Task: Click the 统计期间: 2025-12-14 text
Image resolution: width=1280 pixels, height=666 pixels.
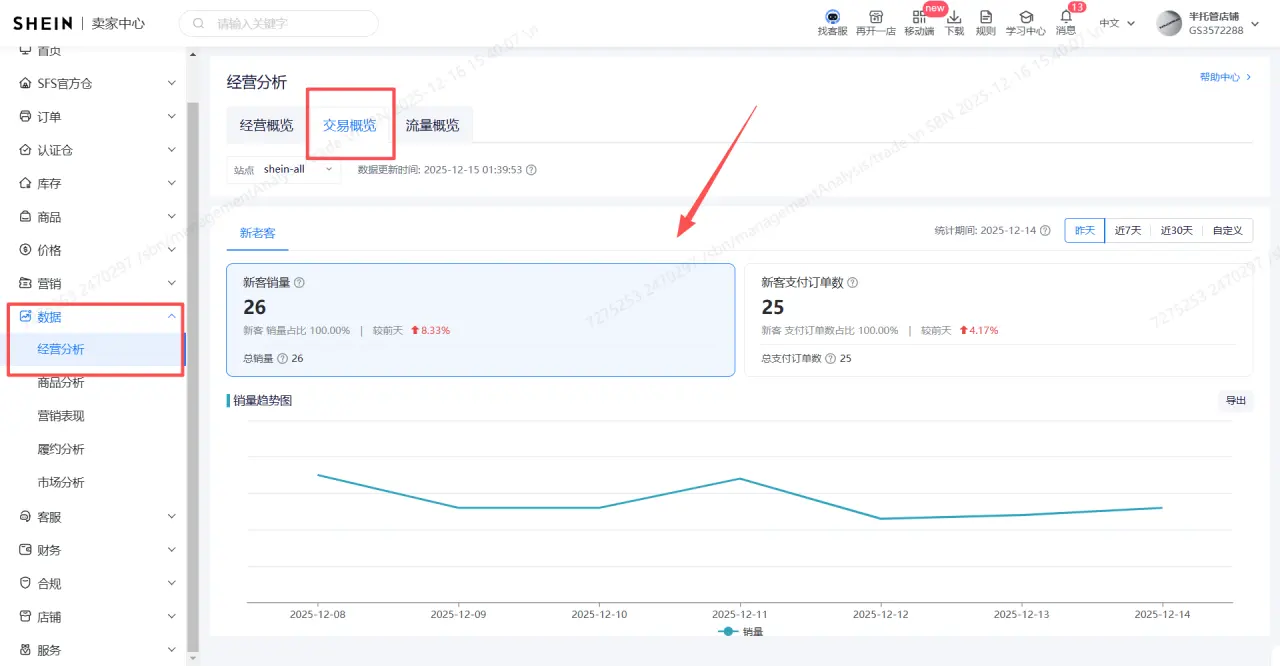Action: click(x=985, y=230)
